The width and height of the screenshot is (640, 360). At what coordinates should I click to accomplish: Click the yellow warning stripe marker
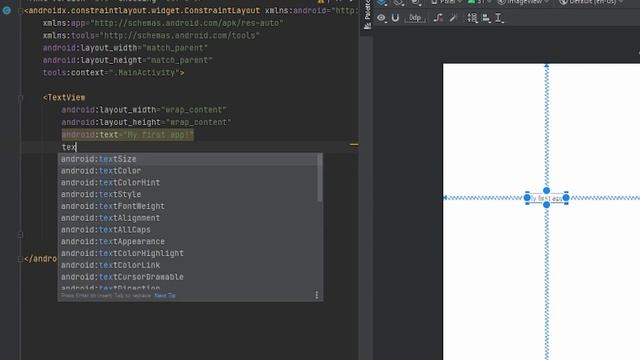coord(354,144)
